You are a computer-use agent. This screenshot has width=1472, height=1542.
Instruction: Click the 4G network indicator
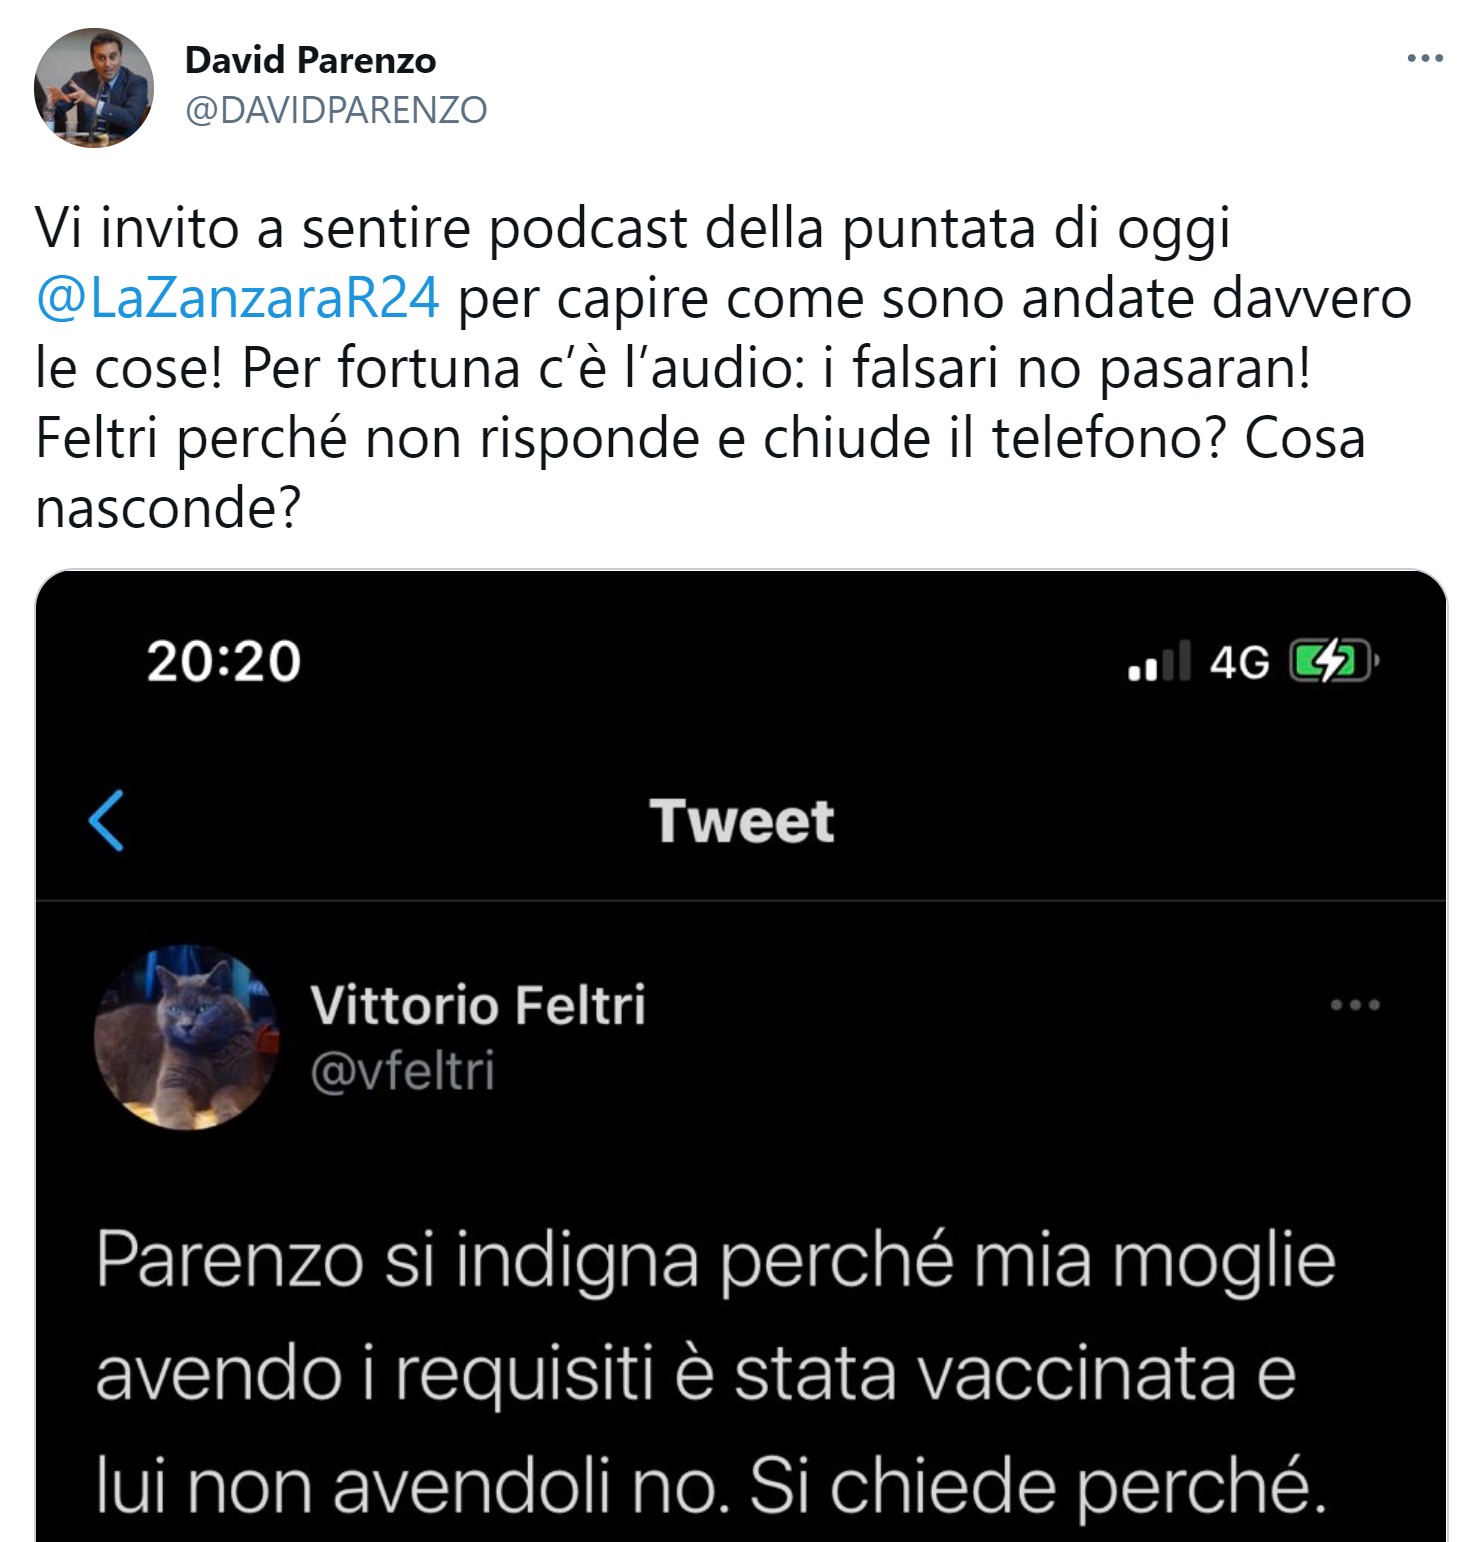pyautogui.click(x=1239, y=662)
